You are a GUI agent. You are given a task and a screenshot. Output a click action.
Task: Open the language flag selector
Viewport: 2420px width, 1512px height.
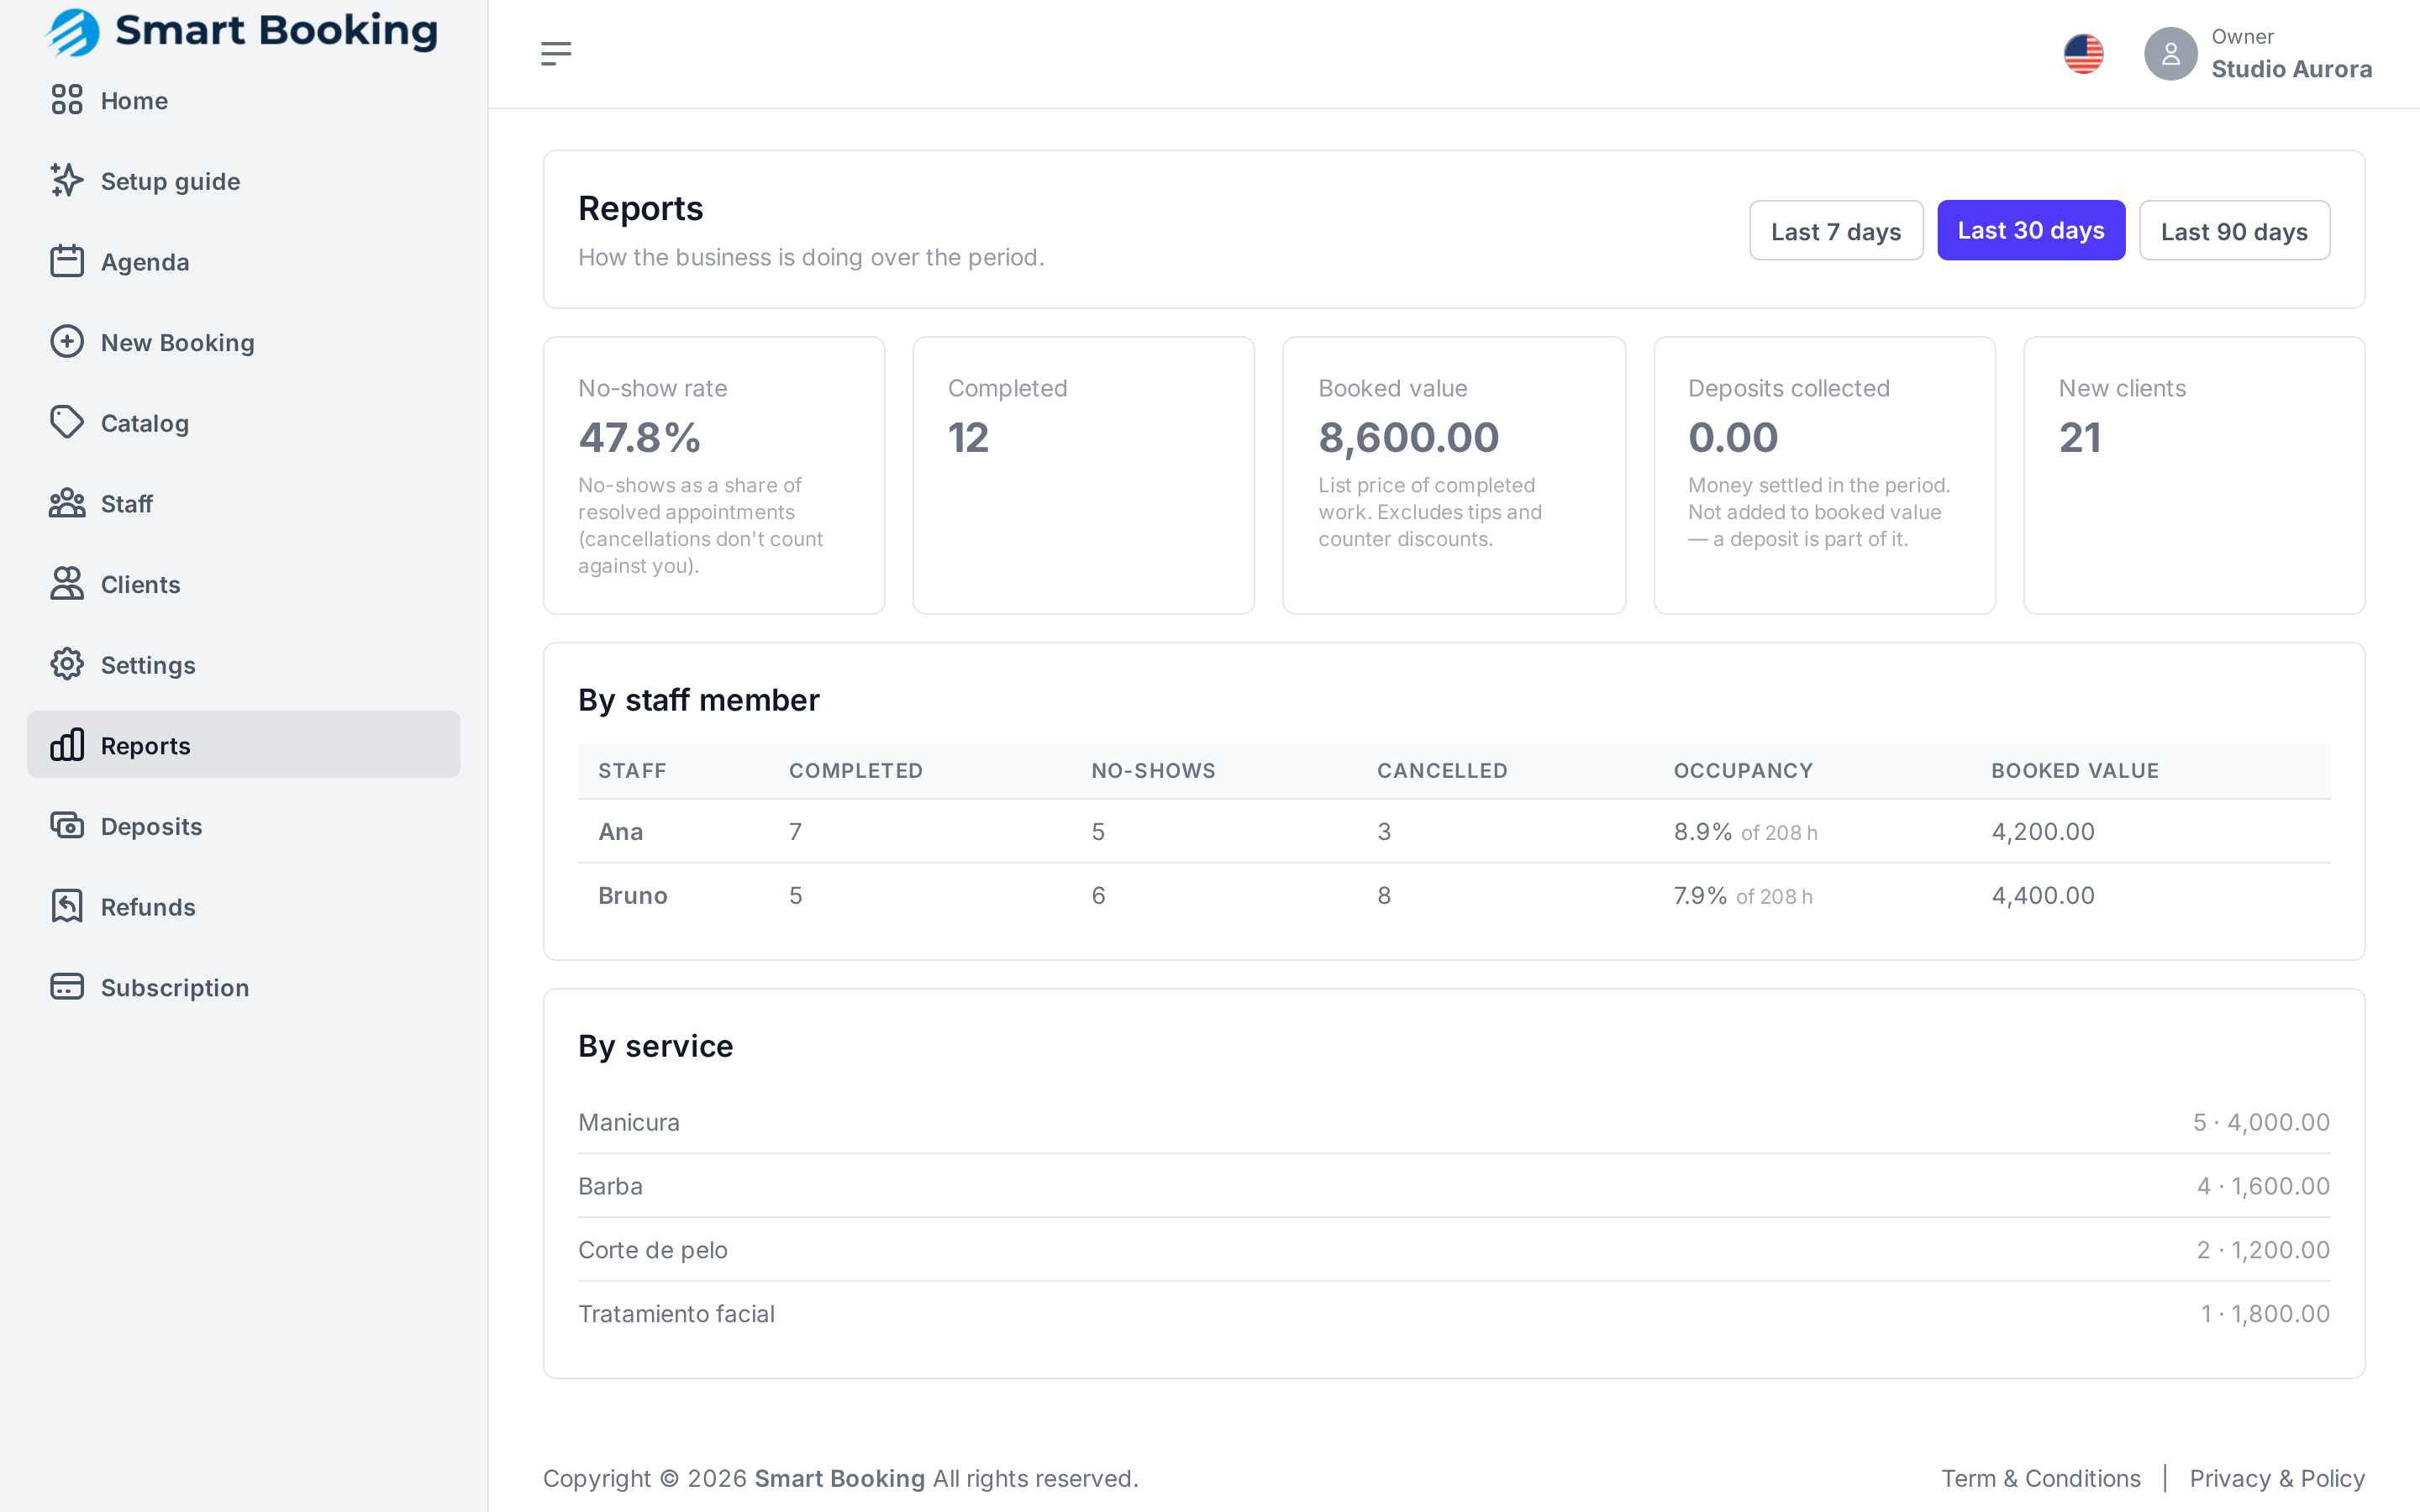(x=2084, y=54)
